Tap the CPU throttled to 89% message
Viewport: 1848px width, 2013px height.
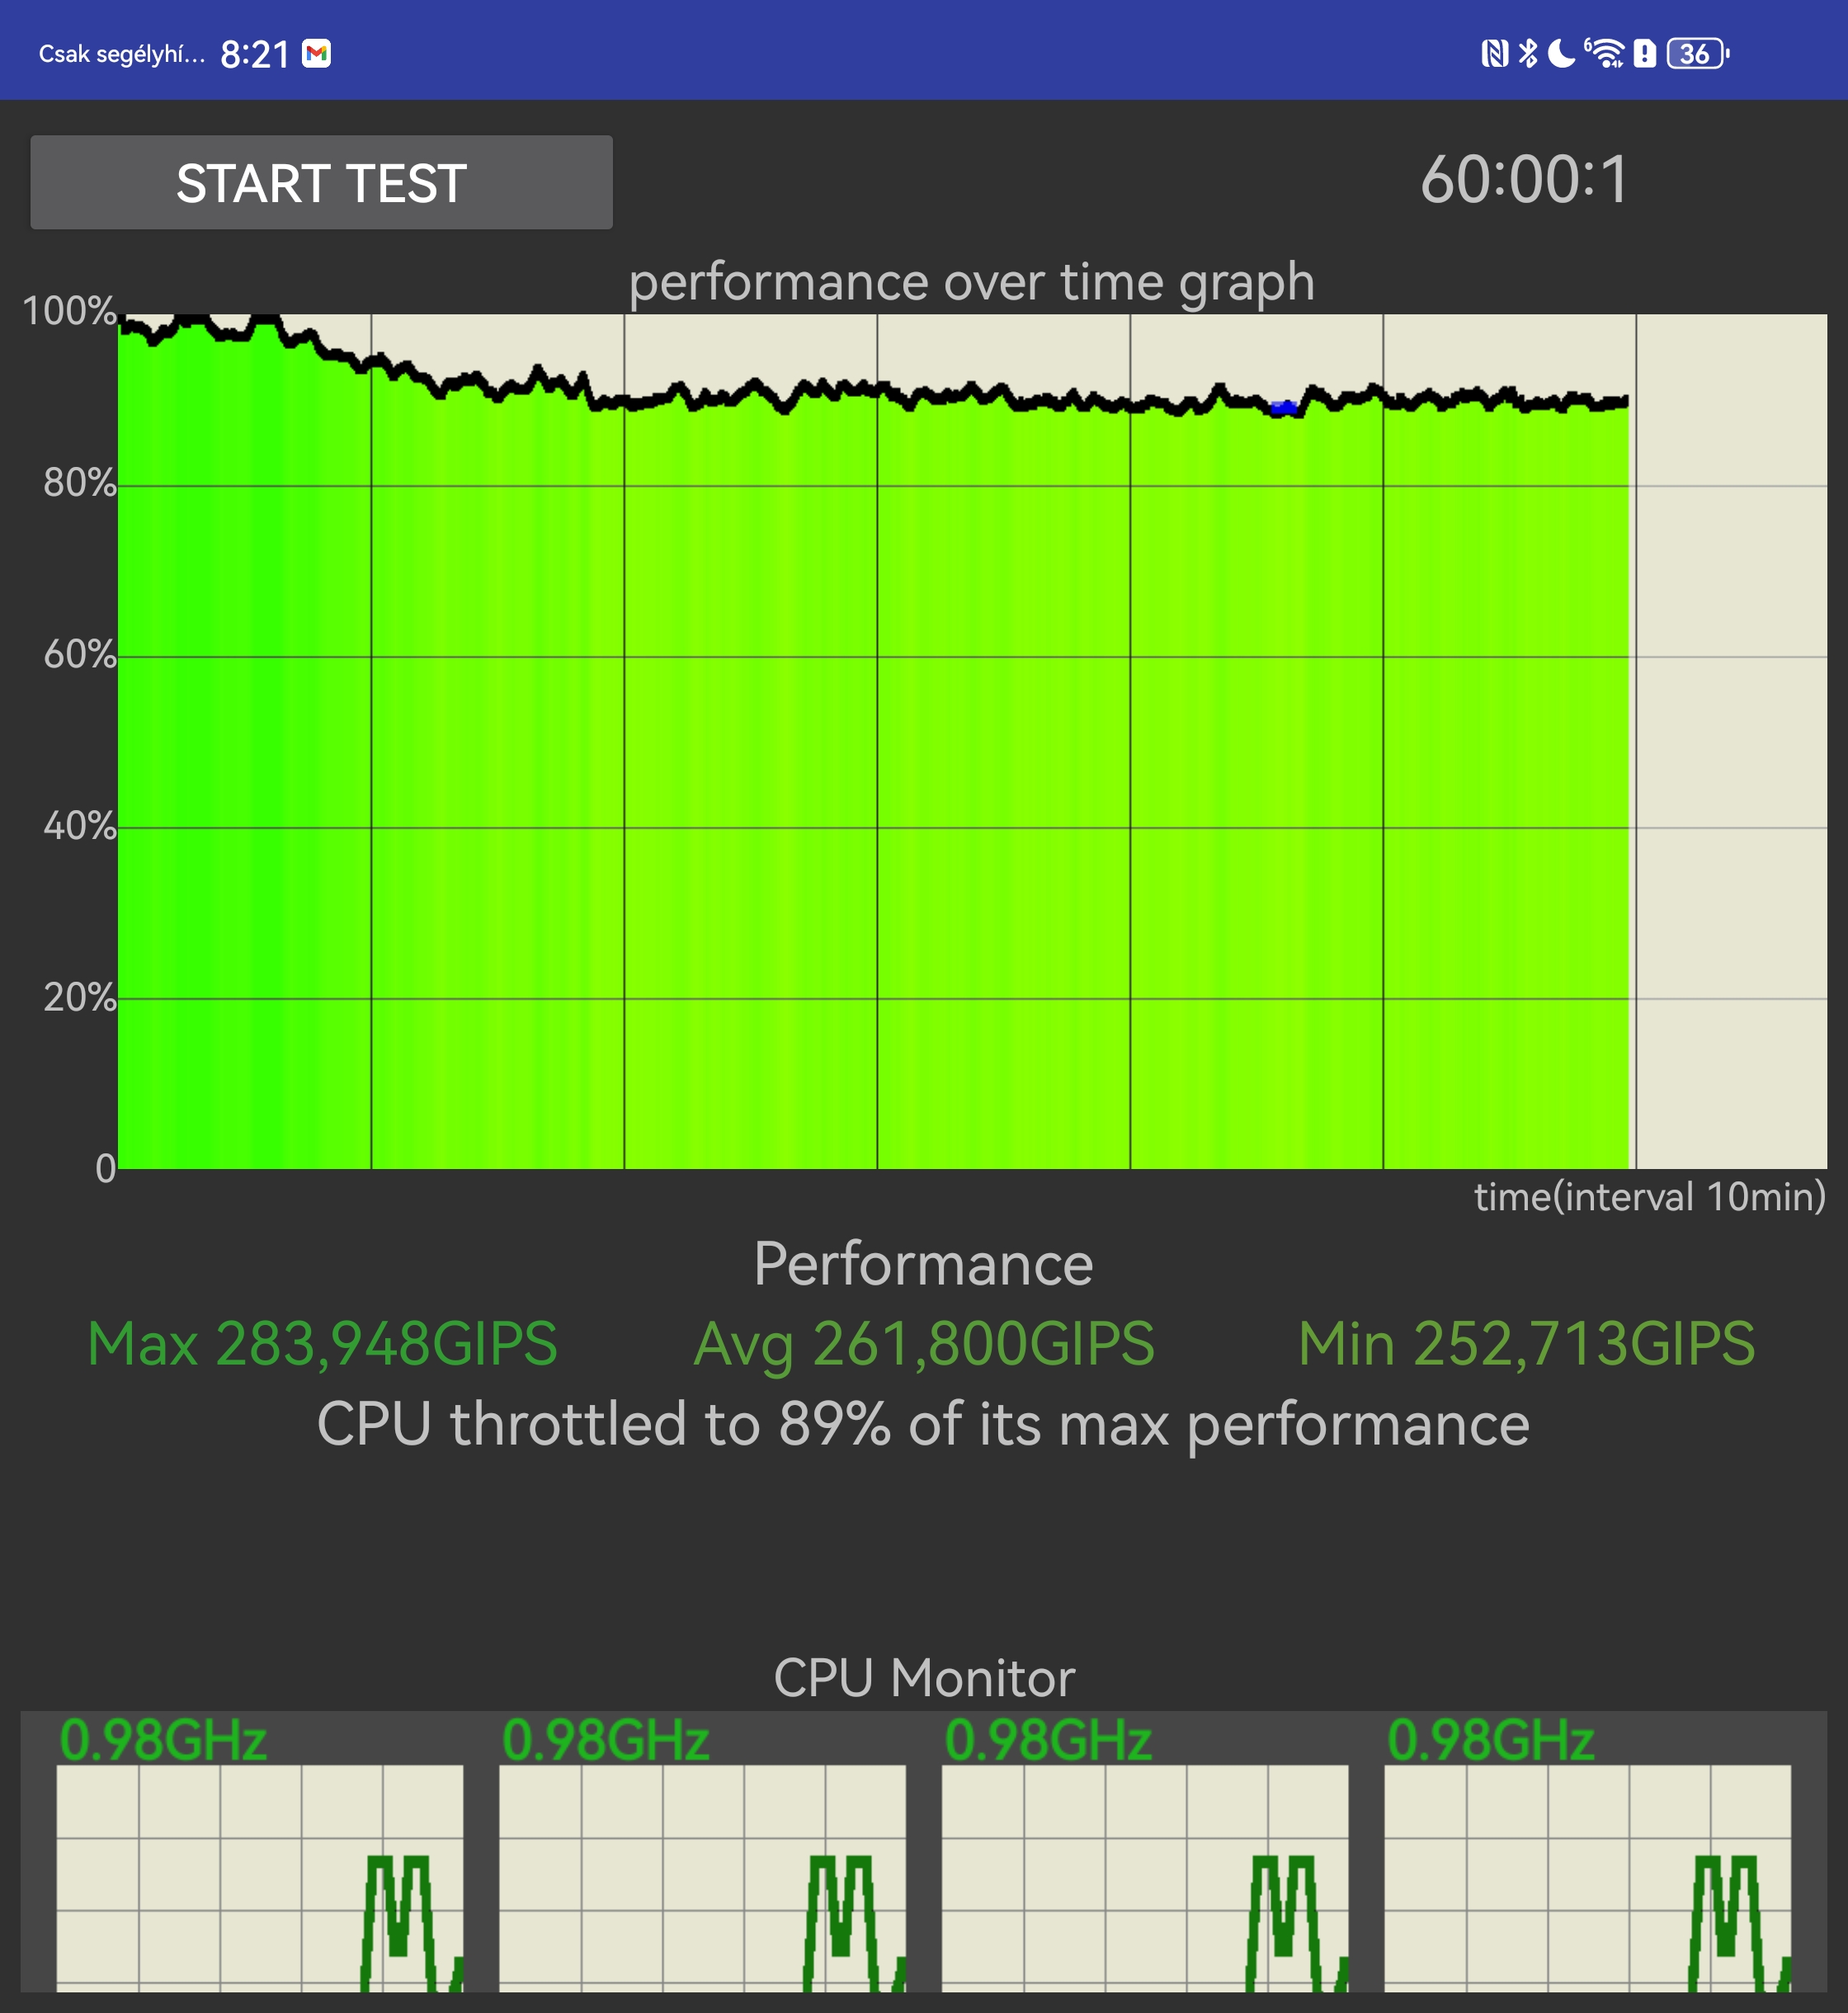pyautogui.click(x=923, y=1424)
